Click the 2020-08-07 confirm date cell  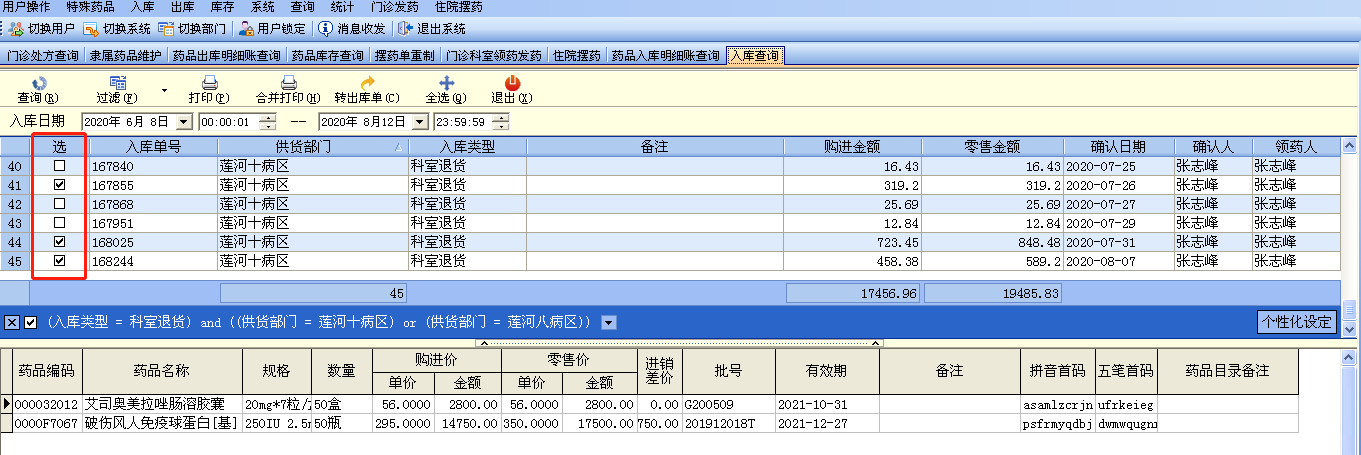coord(1118,261)
